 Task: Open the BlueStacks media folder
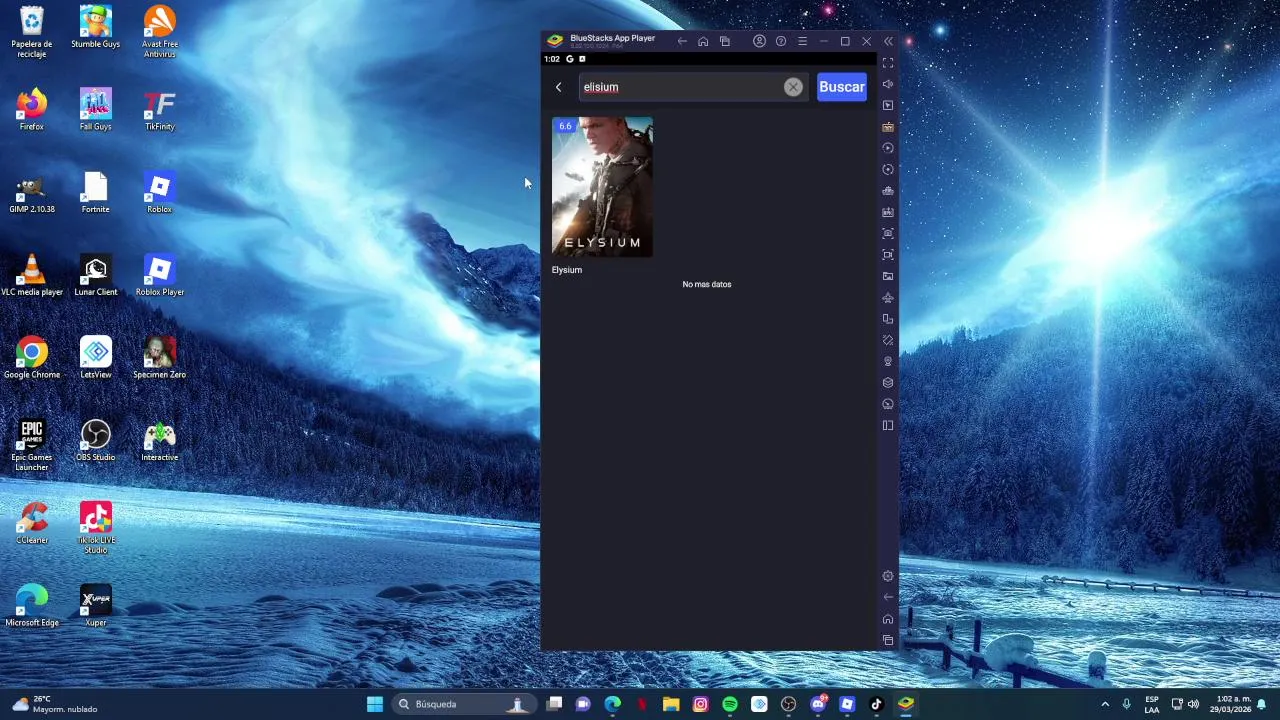888,276
